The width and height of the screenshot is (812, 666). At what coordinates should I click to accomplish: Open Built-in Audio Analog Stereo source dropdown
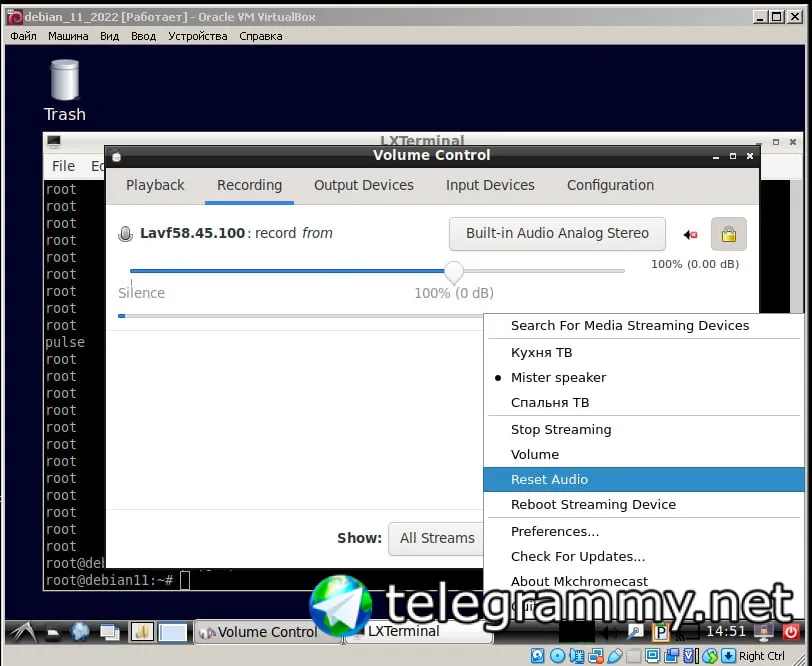(x=557, y=234)
